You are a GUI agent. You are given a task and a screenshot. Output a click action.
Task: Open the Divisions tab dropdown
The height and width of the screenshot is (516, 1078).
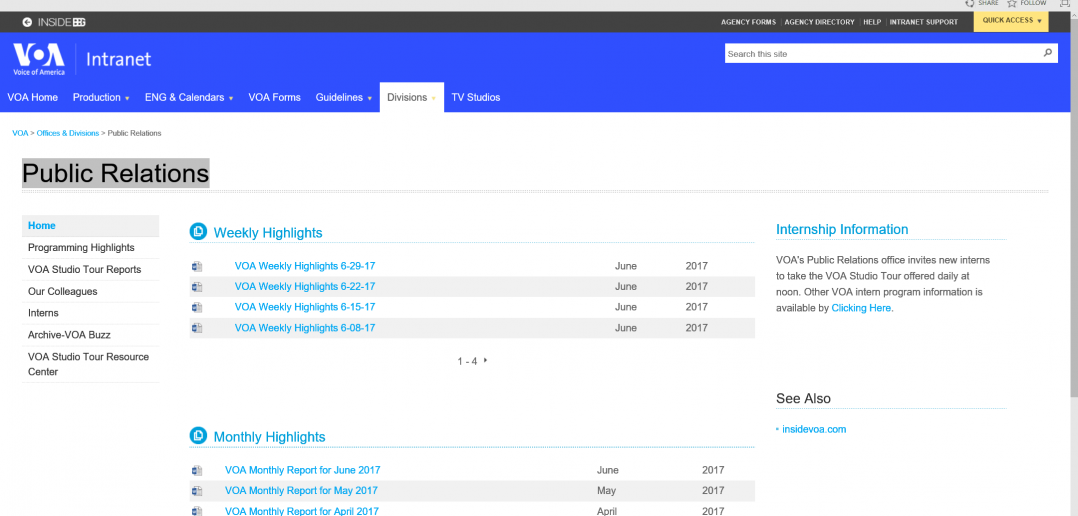tap(411, 98)
